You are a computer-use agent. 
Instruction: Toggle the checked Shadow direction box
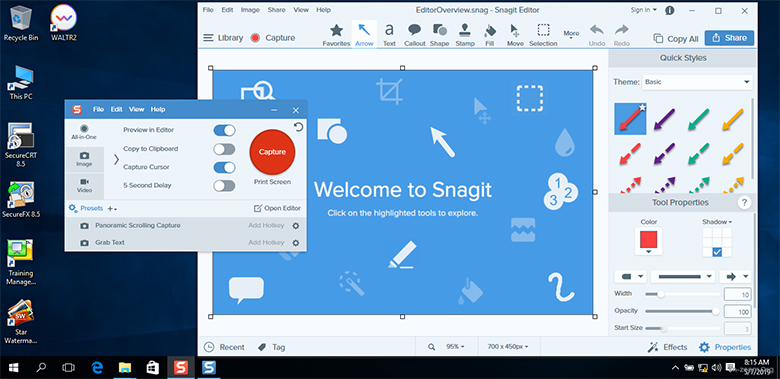coord(717,252)
